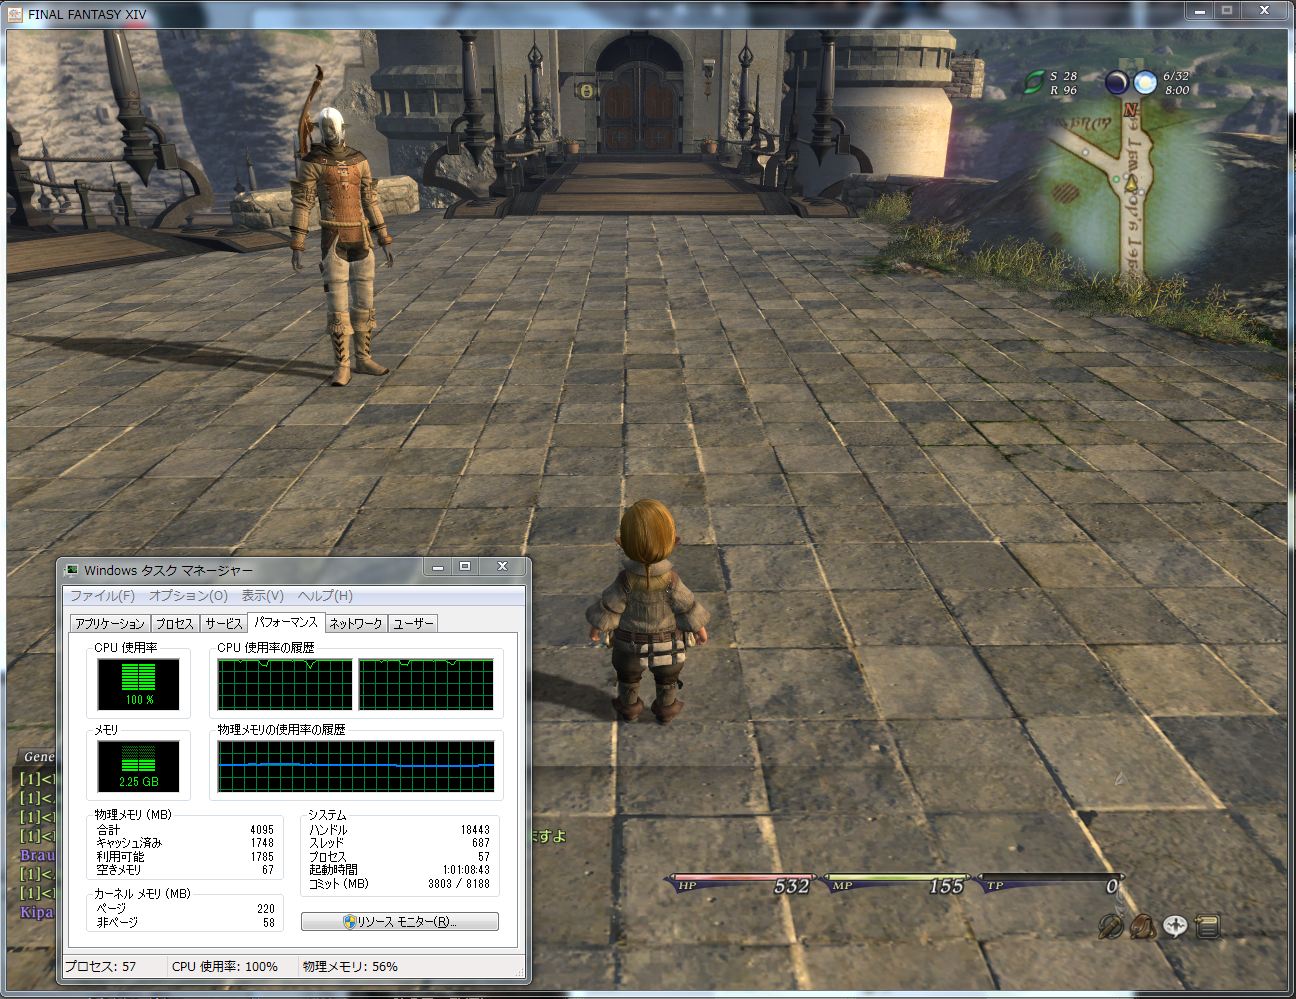Select the アプリケーション tab
Image resolution: width=1296 pixels, height=999 pixels.
(x=110, y=624)
